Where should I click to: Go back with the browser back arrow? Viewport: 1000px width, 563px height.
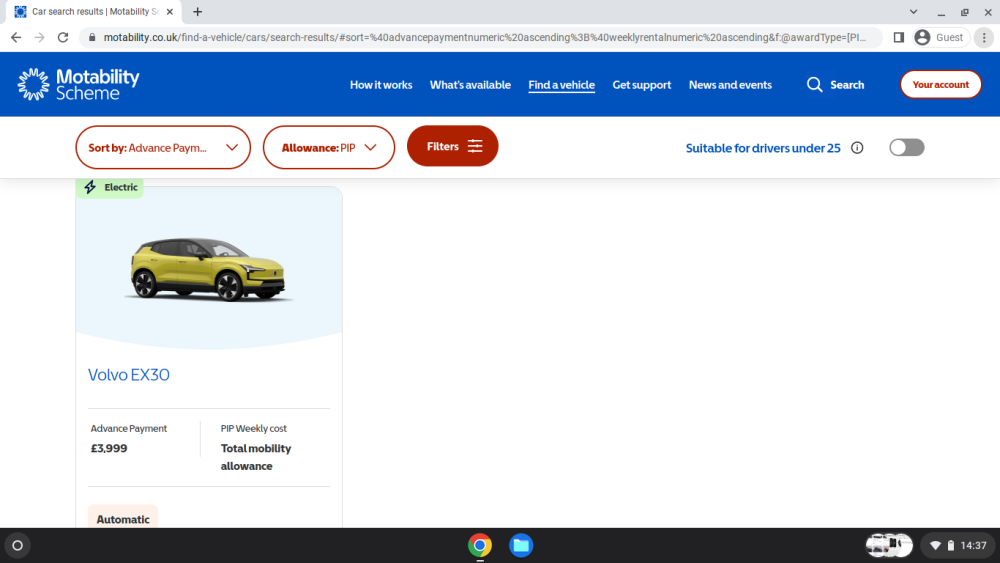point(16,38)
